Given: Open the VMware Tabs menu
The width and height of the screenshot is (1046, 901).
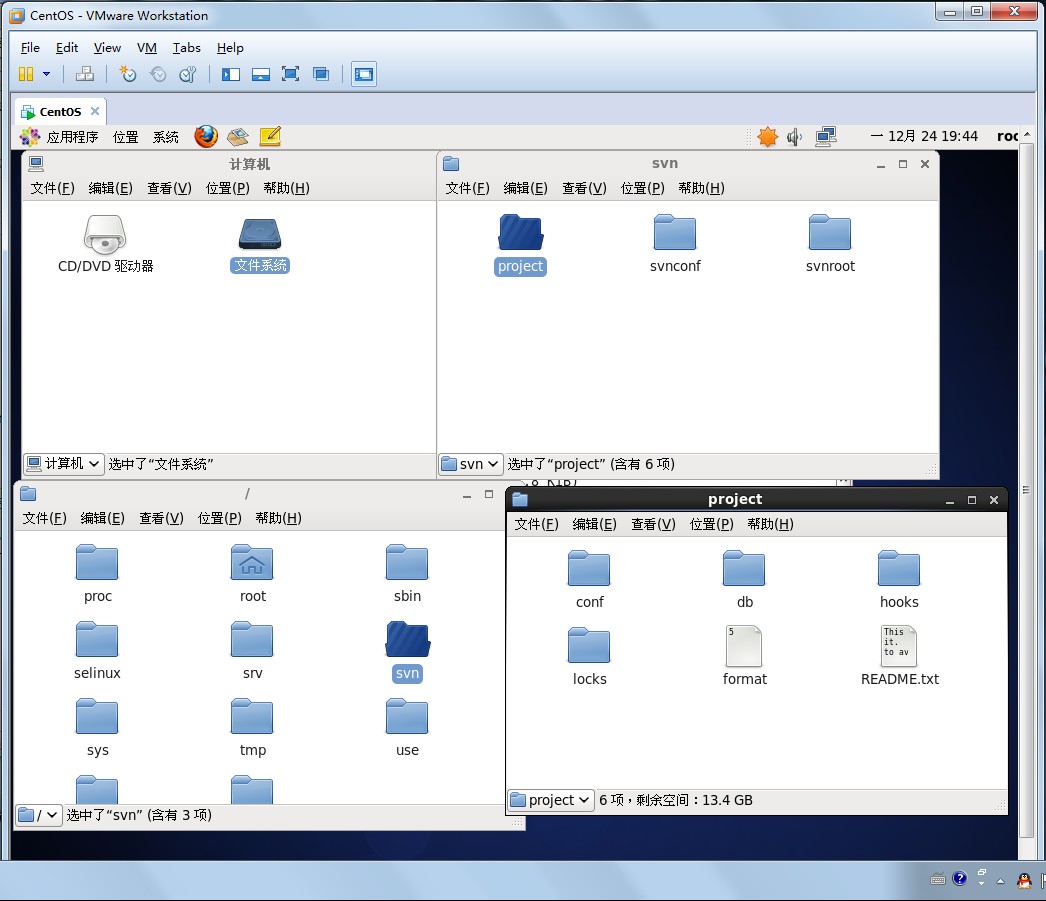Looking at the screenshot, I should [187, 48].
